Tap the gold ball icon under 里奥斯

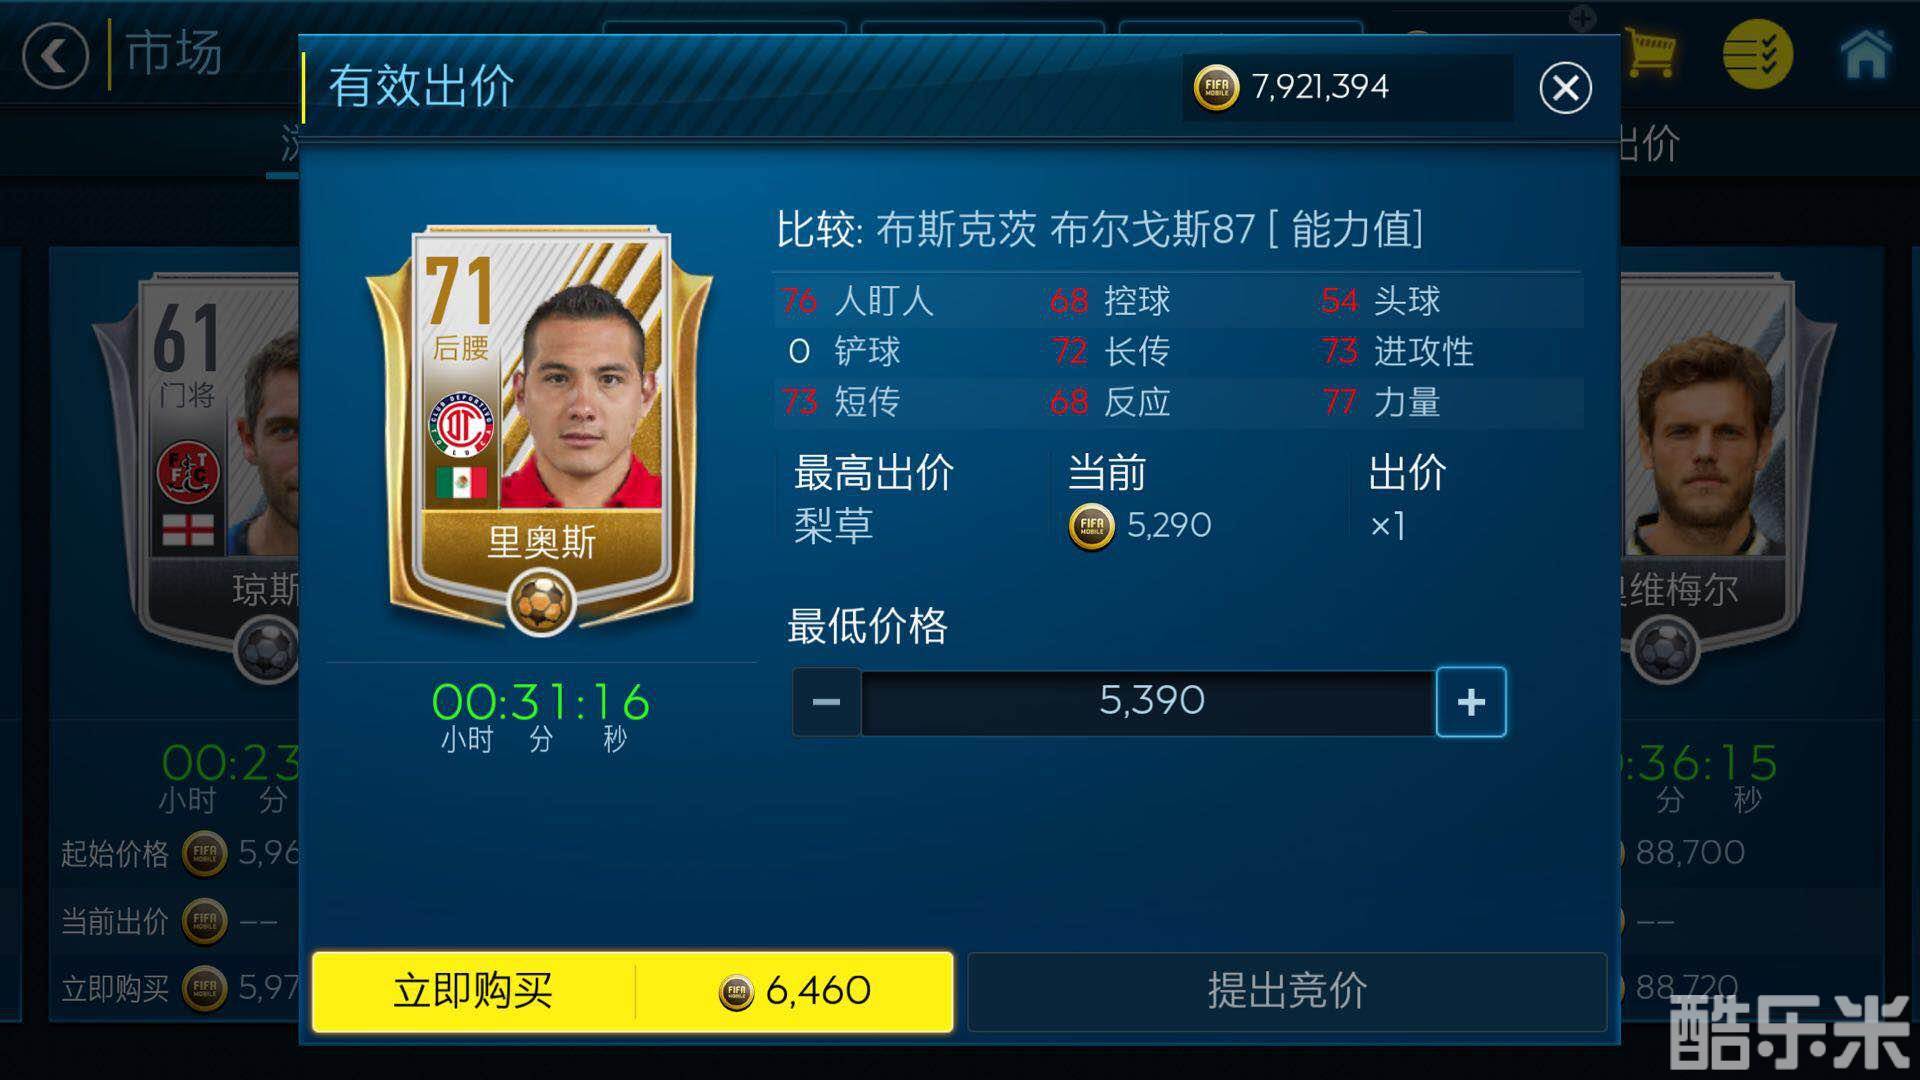point(541,603)
